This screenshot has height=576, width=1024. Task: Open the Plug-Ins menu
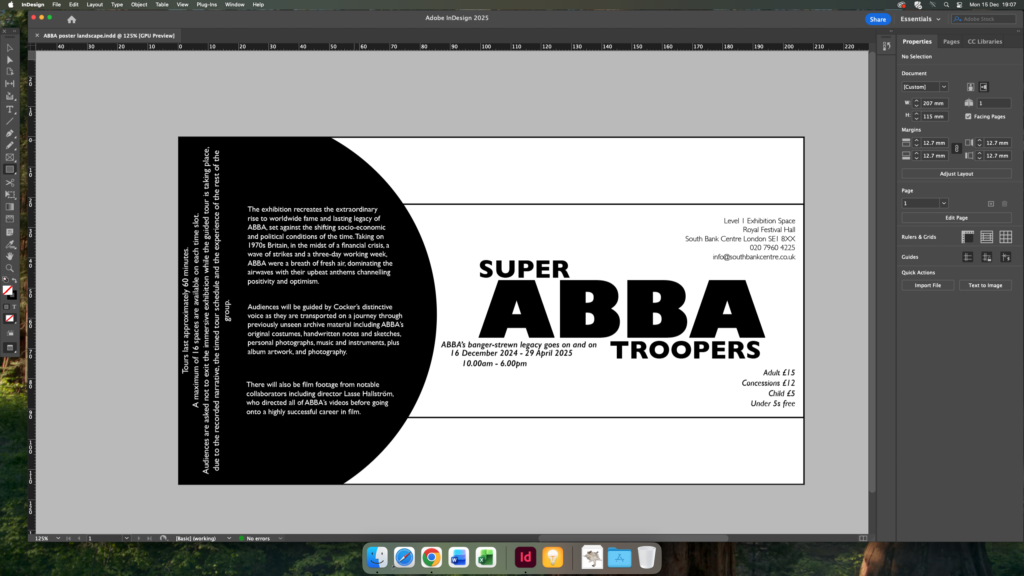(x=206, y=5)
